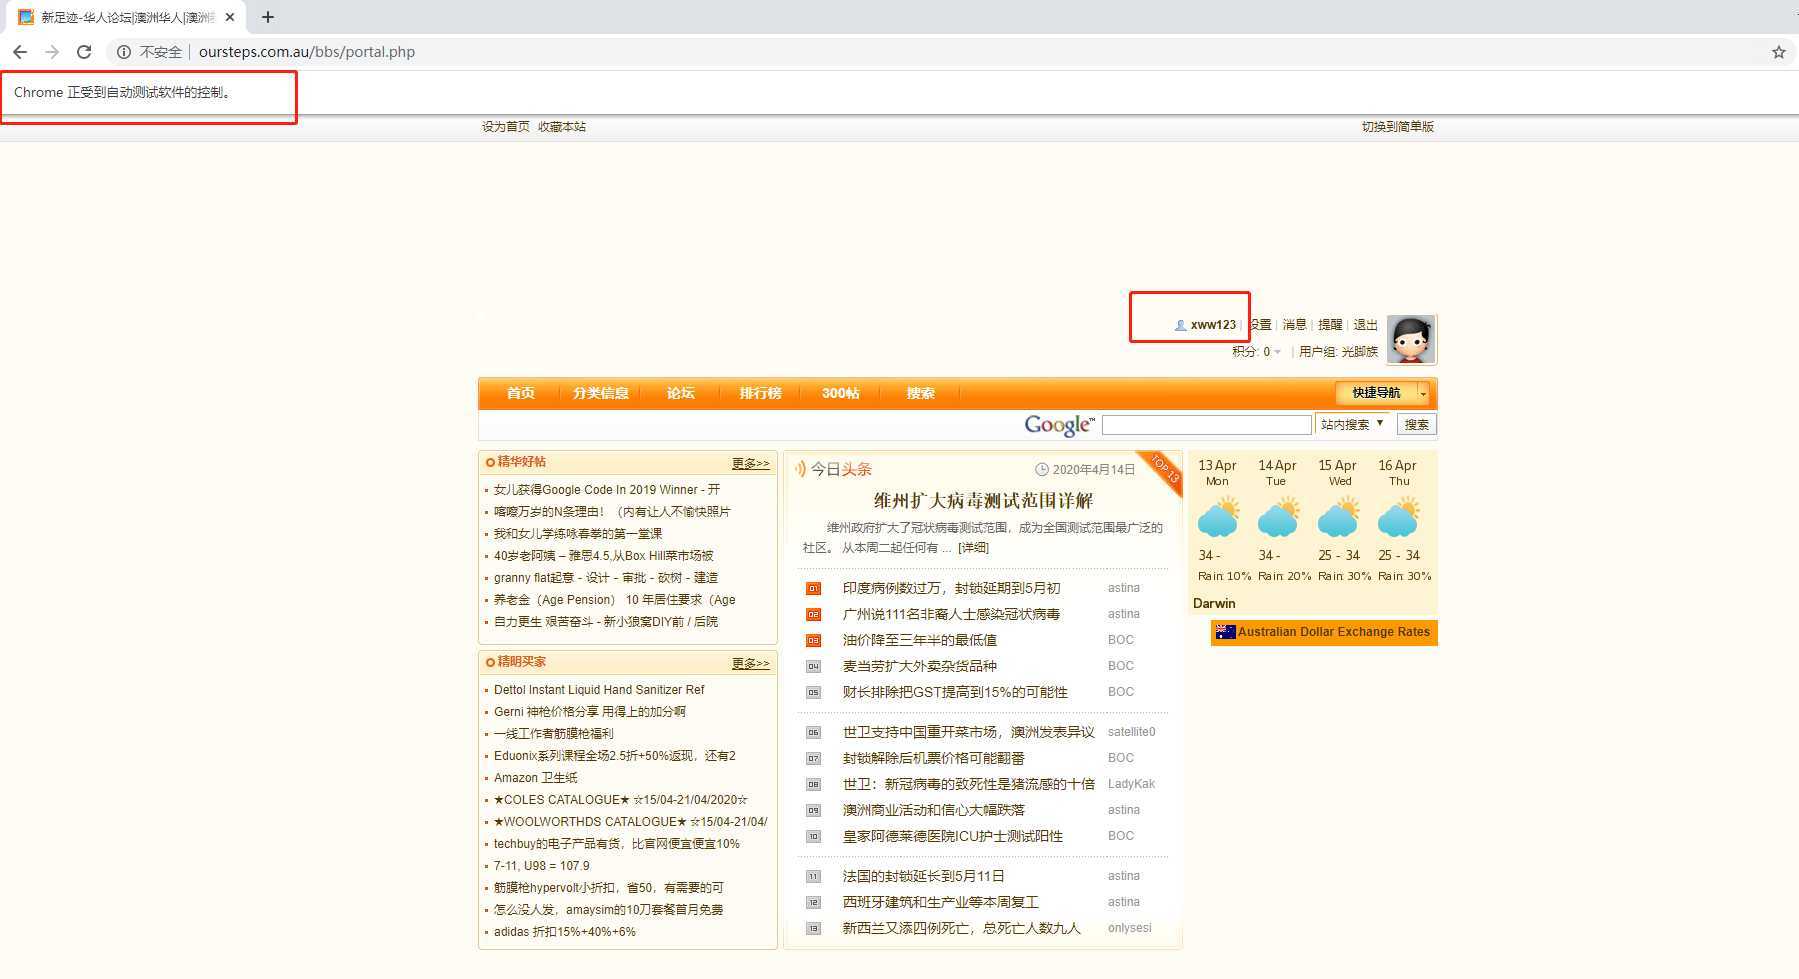Image resolution: width=1799 pixels, height=979 pixels.
Task: Click author LadyKak in news list
Action: click(x=1131, y=785)
